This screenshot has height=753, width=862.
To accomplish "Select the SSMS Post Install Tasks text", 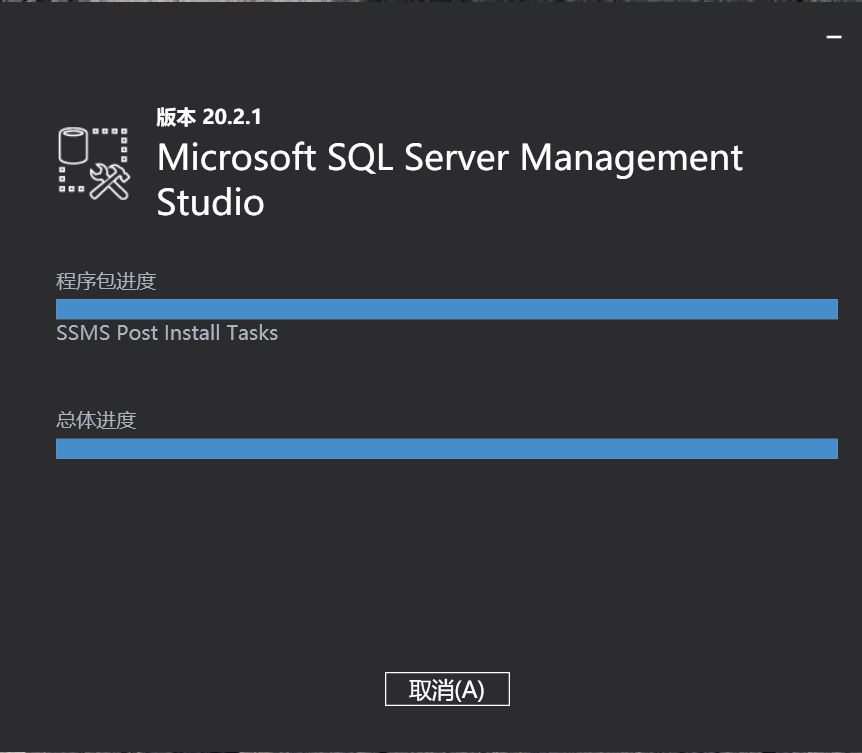I will 167,333.
